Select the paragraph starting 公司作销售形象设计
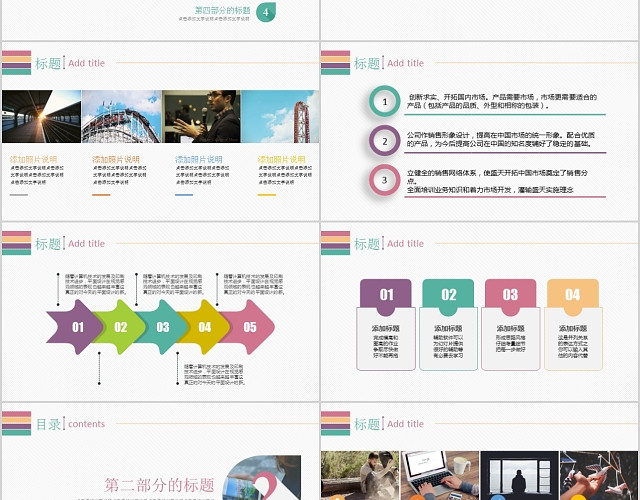 point(501,139)
